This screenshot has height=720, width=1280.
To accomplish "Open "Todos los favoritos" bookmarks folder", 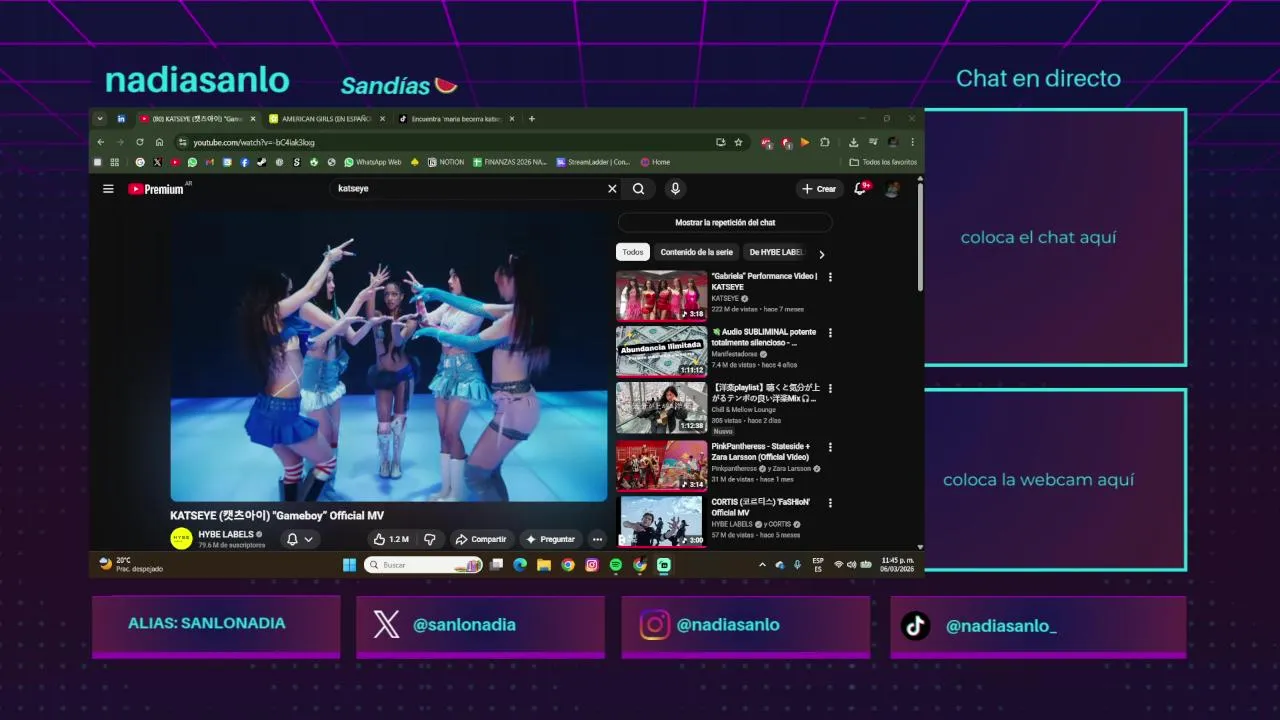I will [883, 162].
